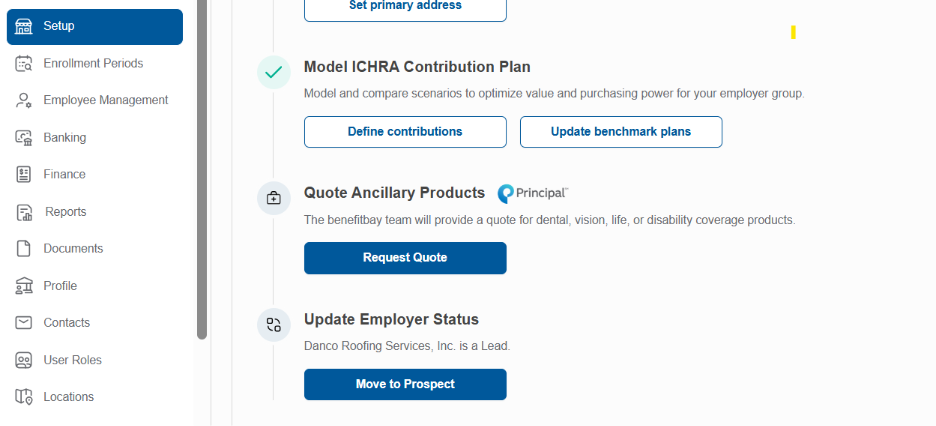Click the sidebar vertical scrollbar
This screenshot has height=426, width=936.
pyautogui.click(x=202, y=170)
